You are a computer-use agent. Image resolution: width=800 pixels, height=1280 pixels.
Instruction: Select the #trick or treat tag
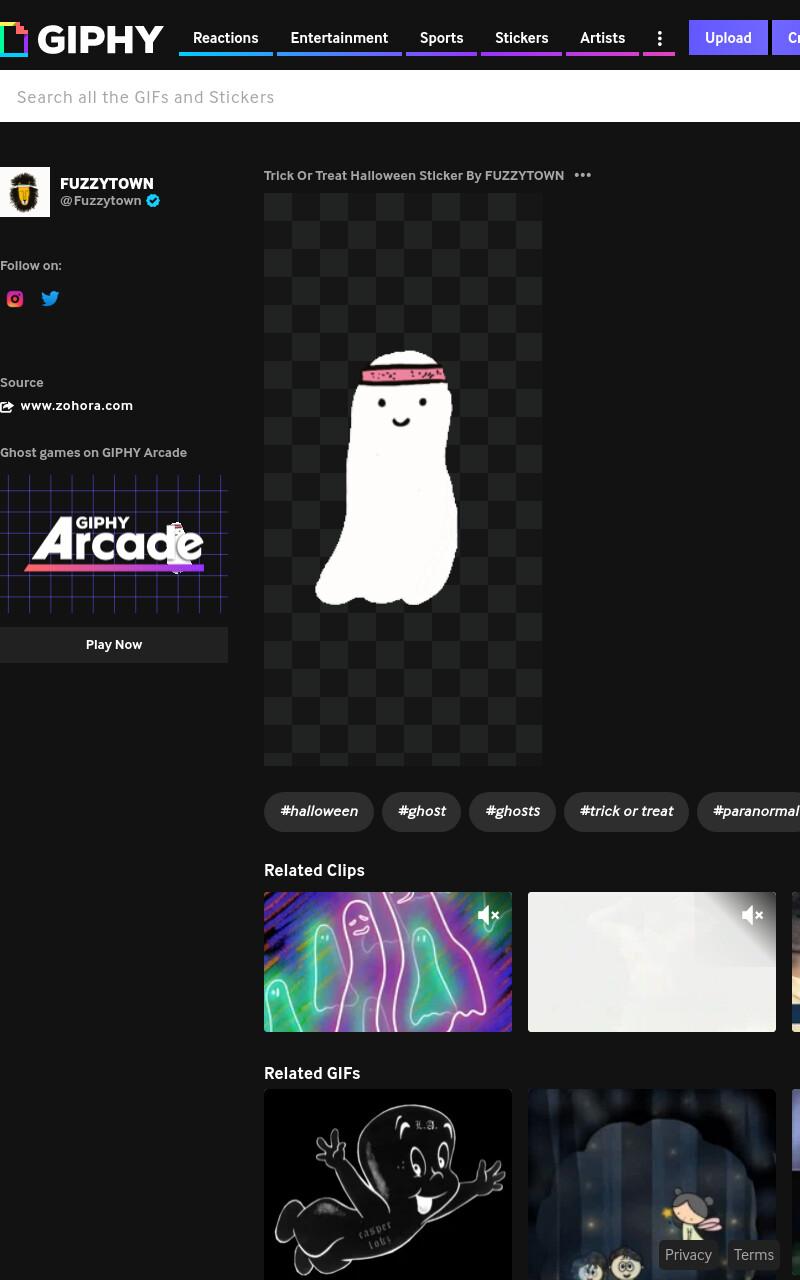pyautogui.click(x=627, y=811)
